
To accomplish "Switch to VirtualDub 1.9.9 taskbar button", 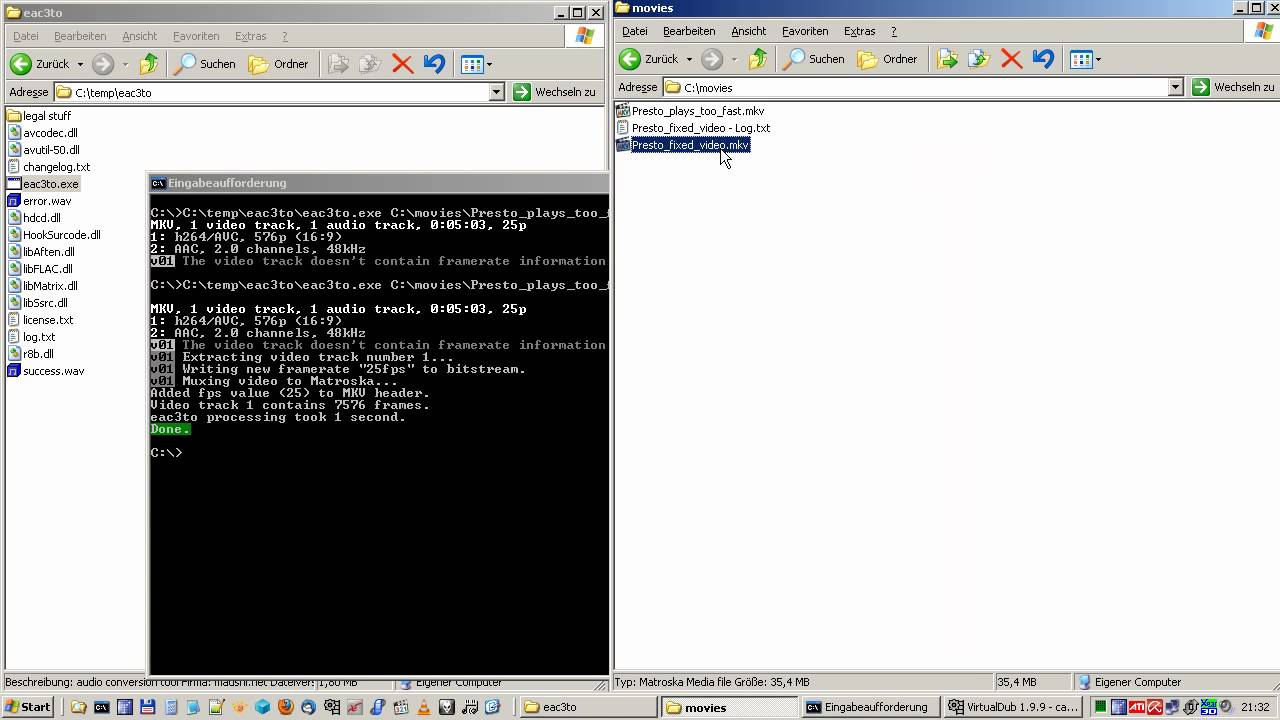I will [x=1013, y=707].
